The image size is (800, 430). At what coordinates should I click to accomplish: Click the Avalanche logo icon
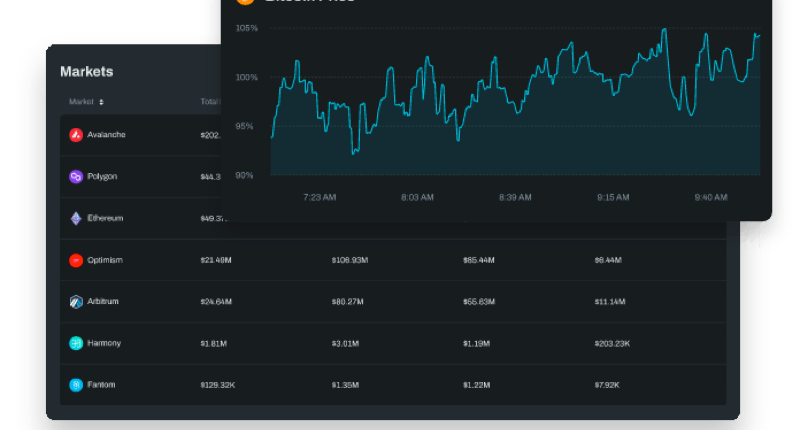76,135
